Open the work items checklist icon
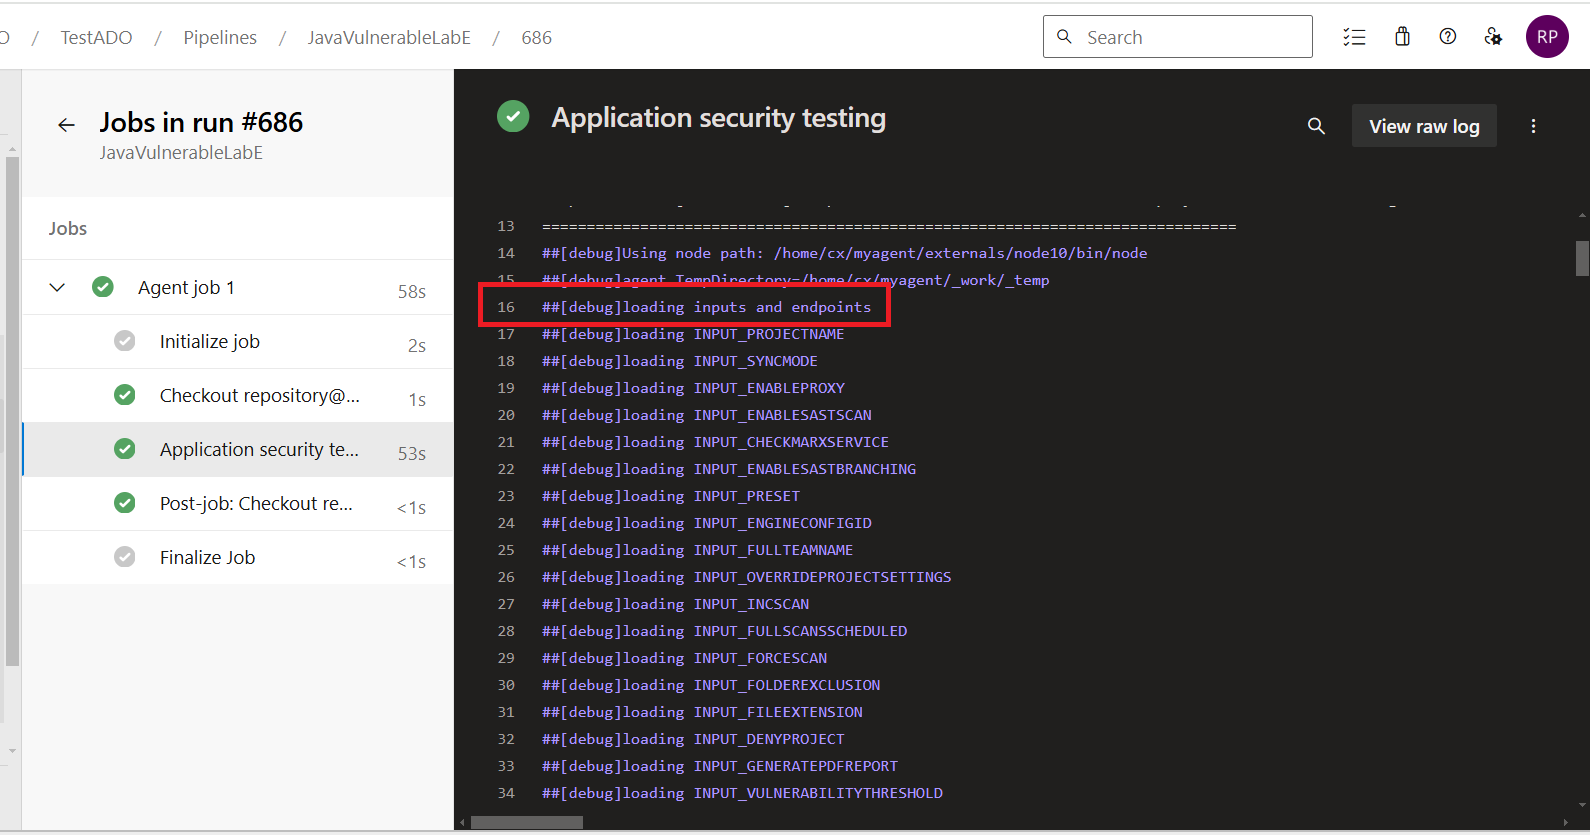The height and width of the screenshot is (835, 1590). [x=1354, y=37]
